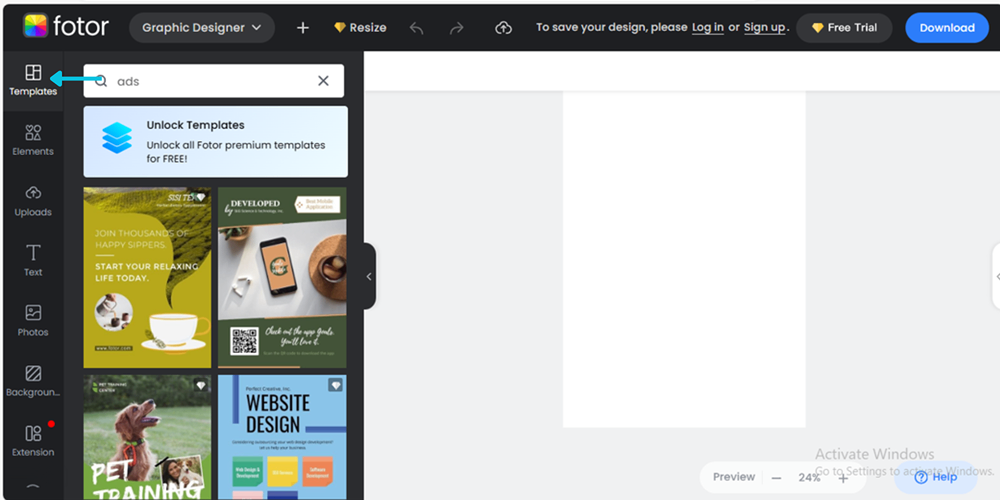The width and height of the screenshot is (1000, 500).
Task: Click the blank white canvas page
Action: 684,259
